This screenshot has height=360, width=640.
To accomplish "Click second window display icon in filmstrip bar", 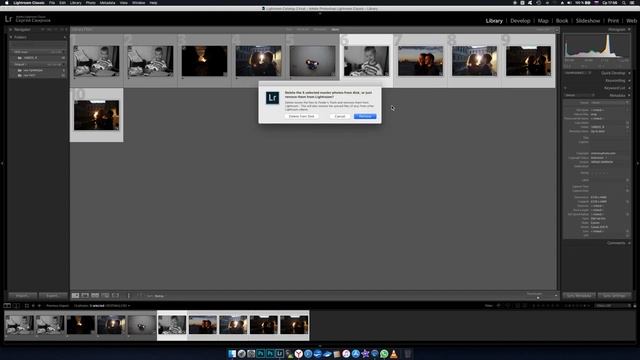I will (16, 306).
